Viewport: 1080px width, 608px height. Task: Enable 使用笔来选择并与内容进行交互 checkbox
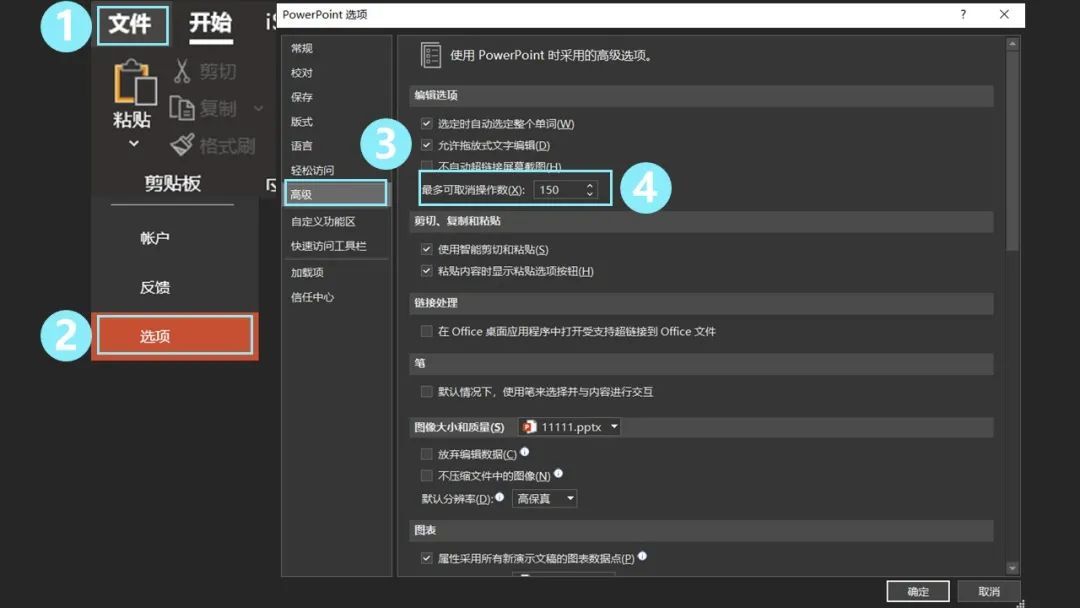click(x=426, y=391)
